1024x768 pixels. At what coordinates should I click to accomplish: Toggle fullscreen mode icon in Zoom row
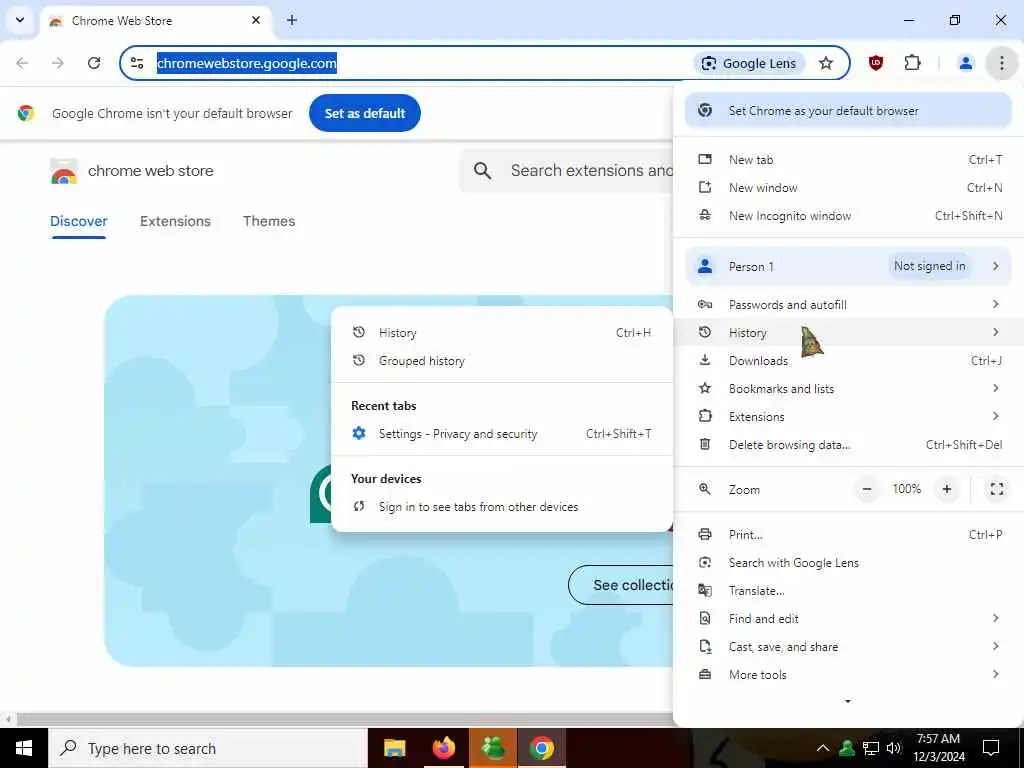click(997, 489)
